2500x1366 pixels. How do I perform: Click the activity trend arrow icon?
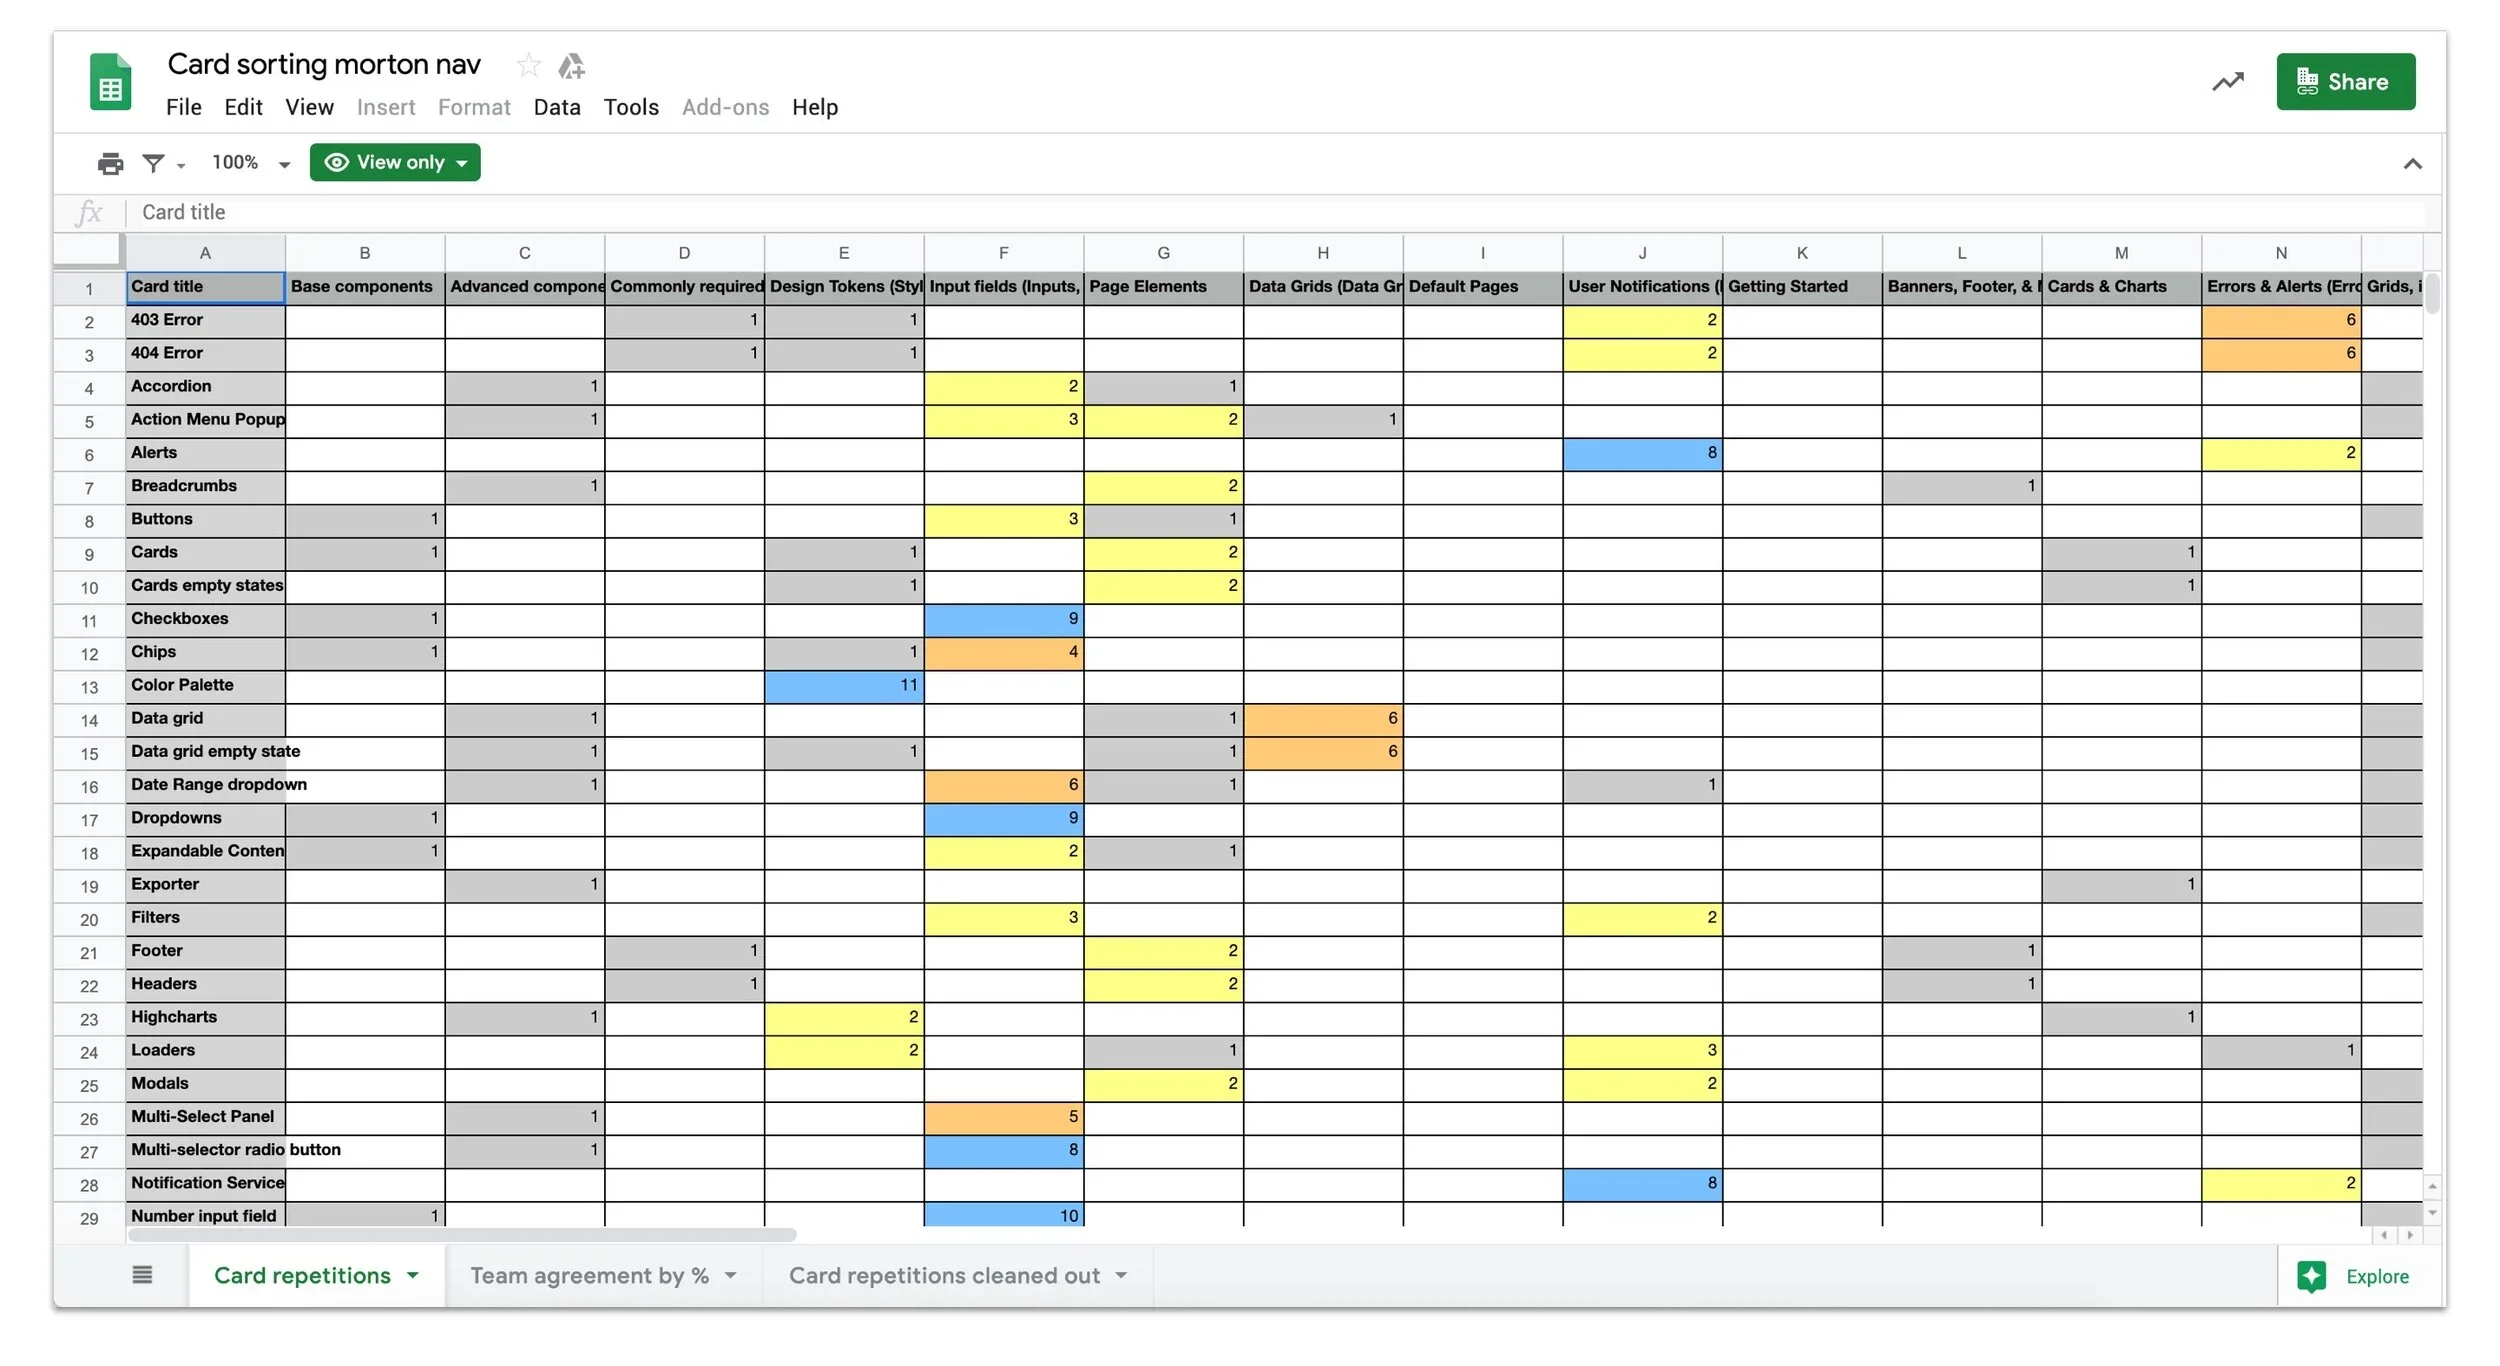tap(2227, 82)
